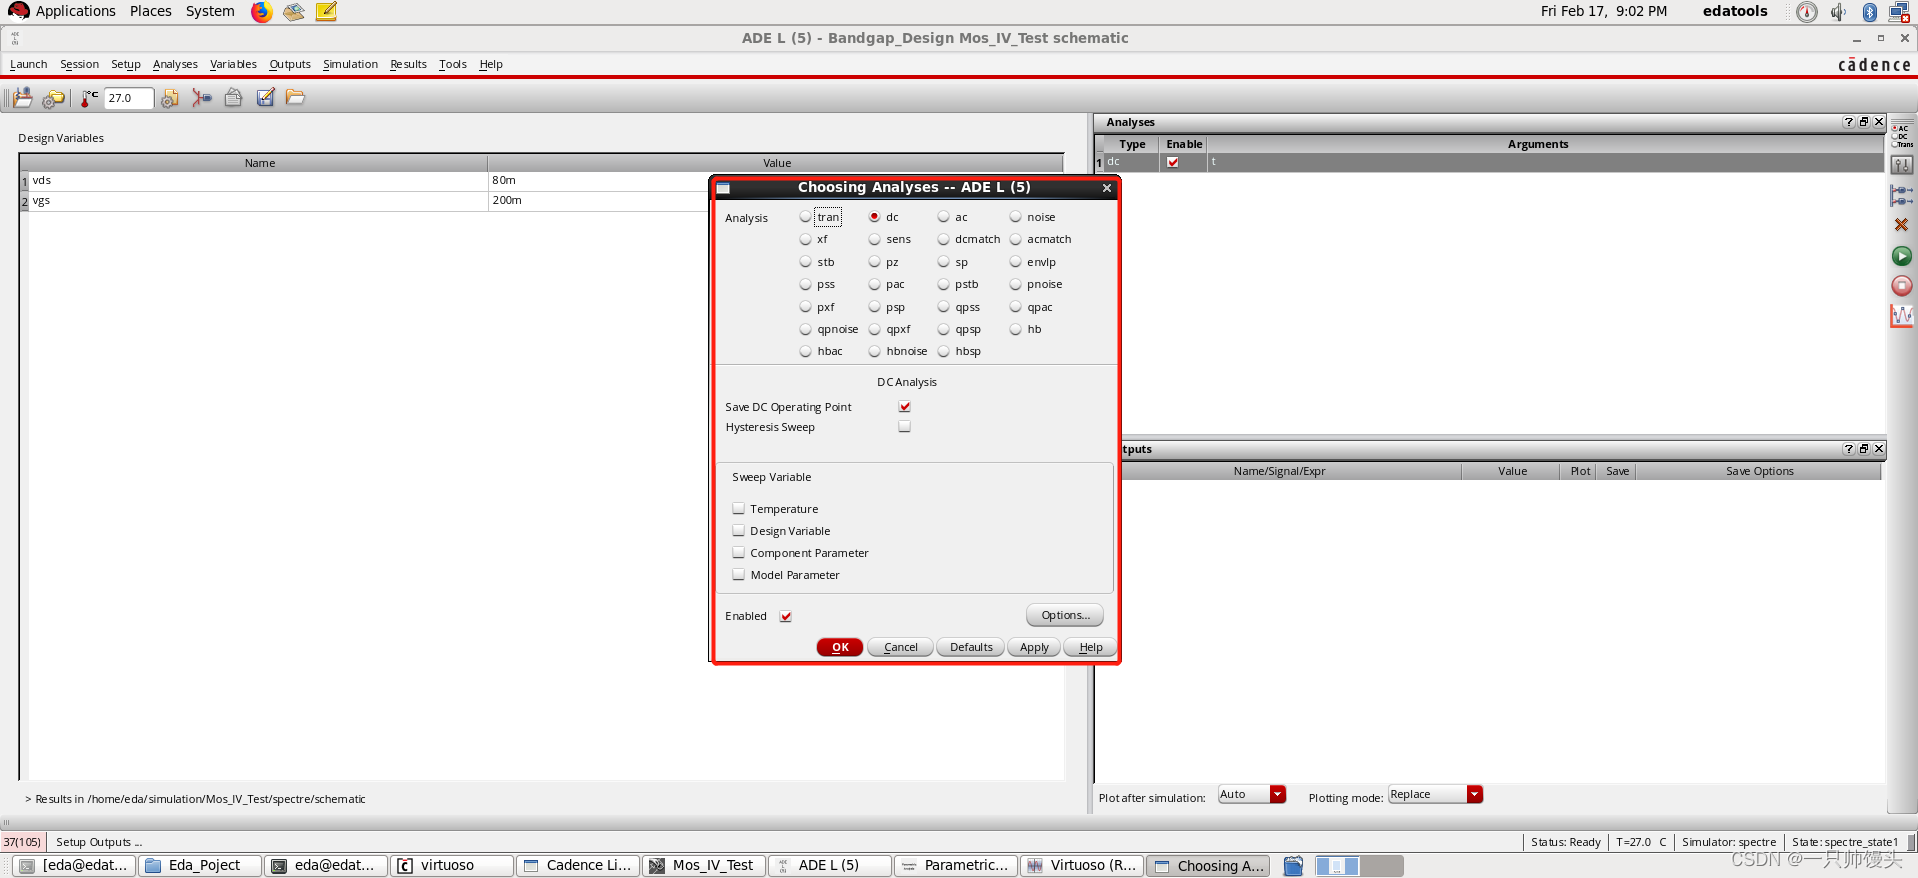Open the edit variables sliders icon

click(x=1901, y=165)
